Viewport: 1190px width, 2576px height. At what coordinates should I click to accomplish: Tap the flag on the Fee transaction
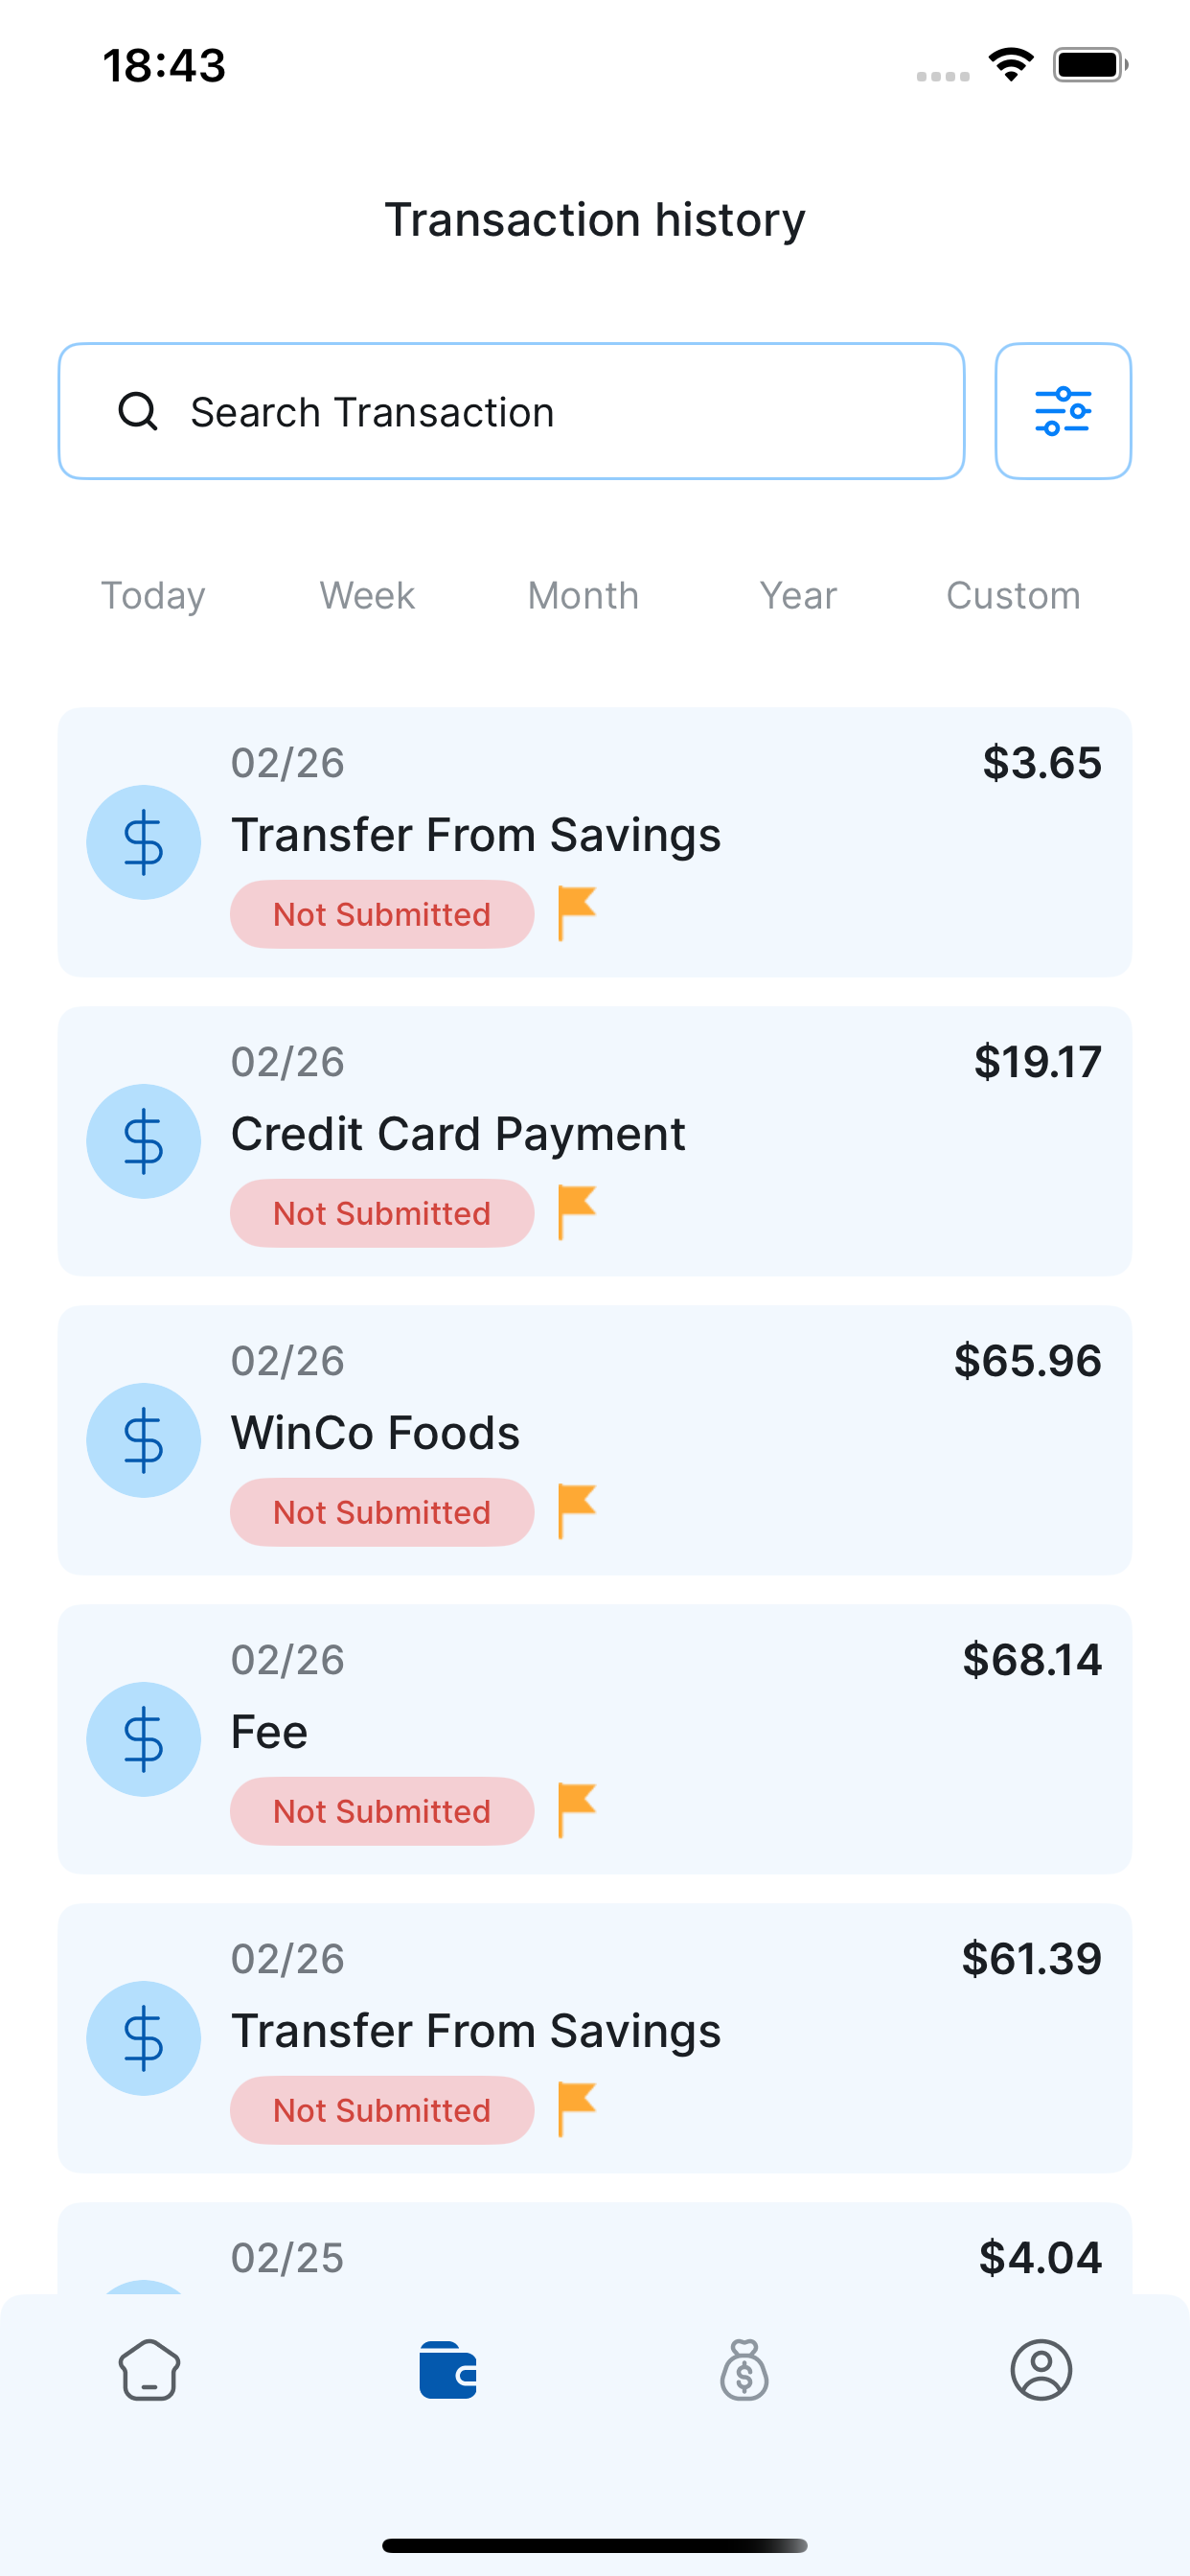[x=577, y=1809]
